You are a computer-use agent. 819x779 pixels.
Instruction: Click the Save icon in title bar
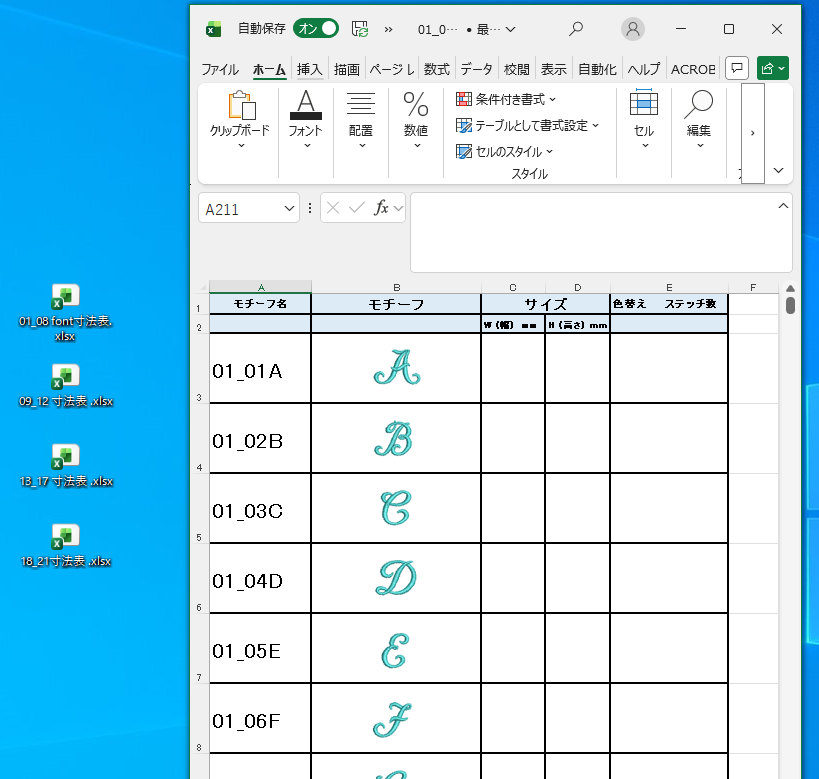pos(360,29)
